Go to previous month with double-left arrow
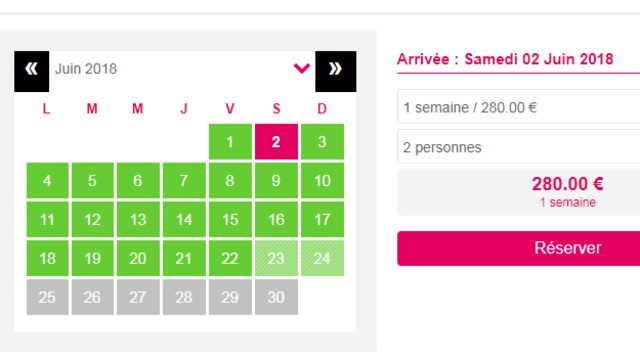 (31, 71)
